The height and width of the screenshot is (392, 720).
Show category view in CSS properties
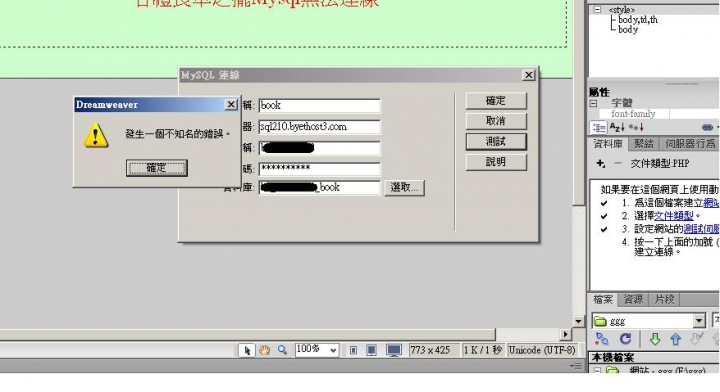pyautogui.click(x=599, y=128)
